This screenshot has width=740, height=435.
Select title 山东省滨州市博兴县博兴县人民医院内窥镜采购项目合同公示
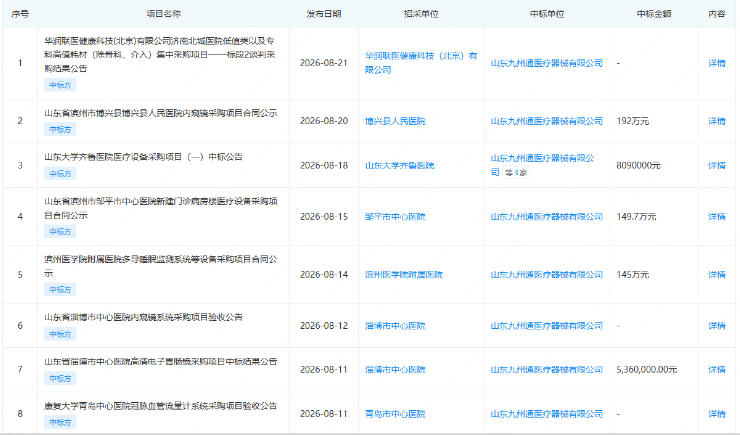coord(160,113)
